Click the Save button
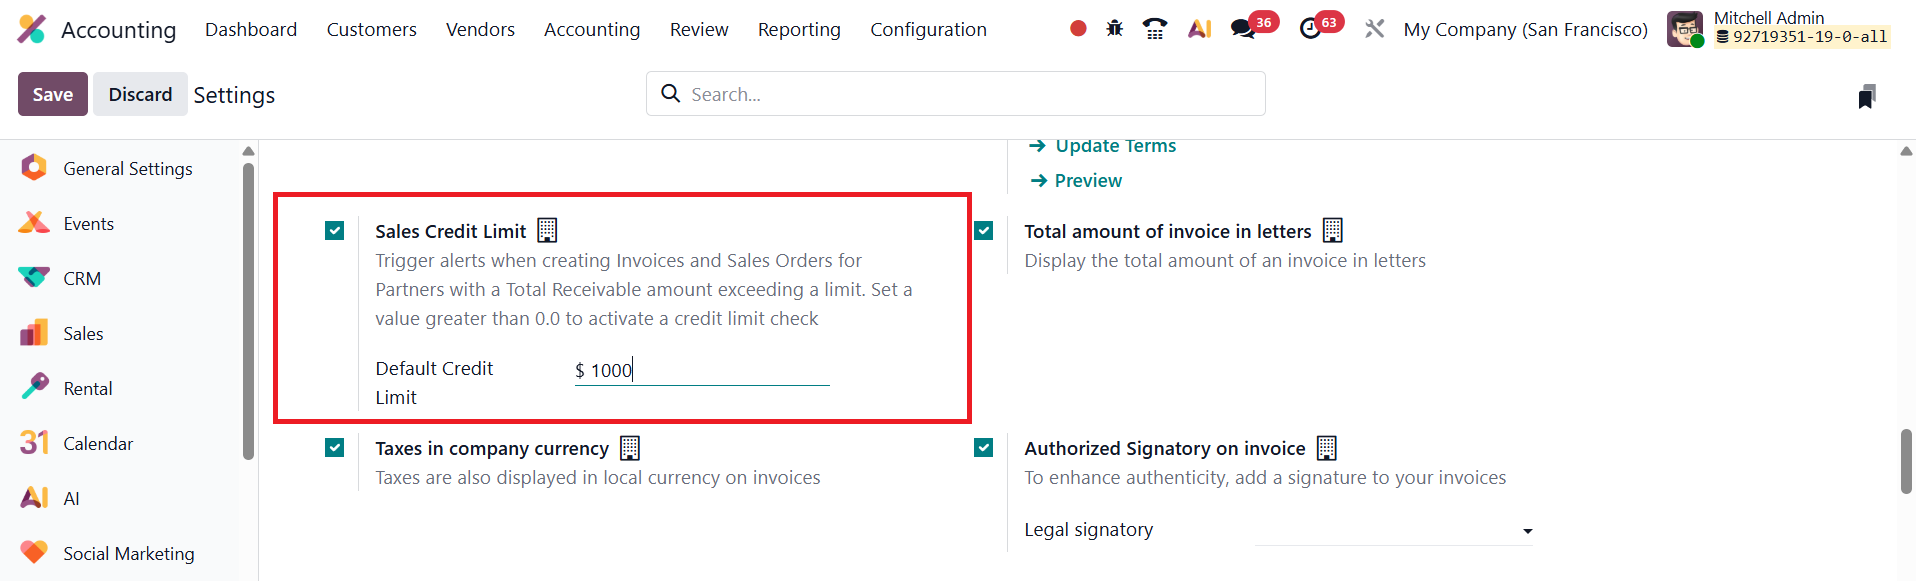The width and height of the screenshot is (1916, 581). (53, 94)
